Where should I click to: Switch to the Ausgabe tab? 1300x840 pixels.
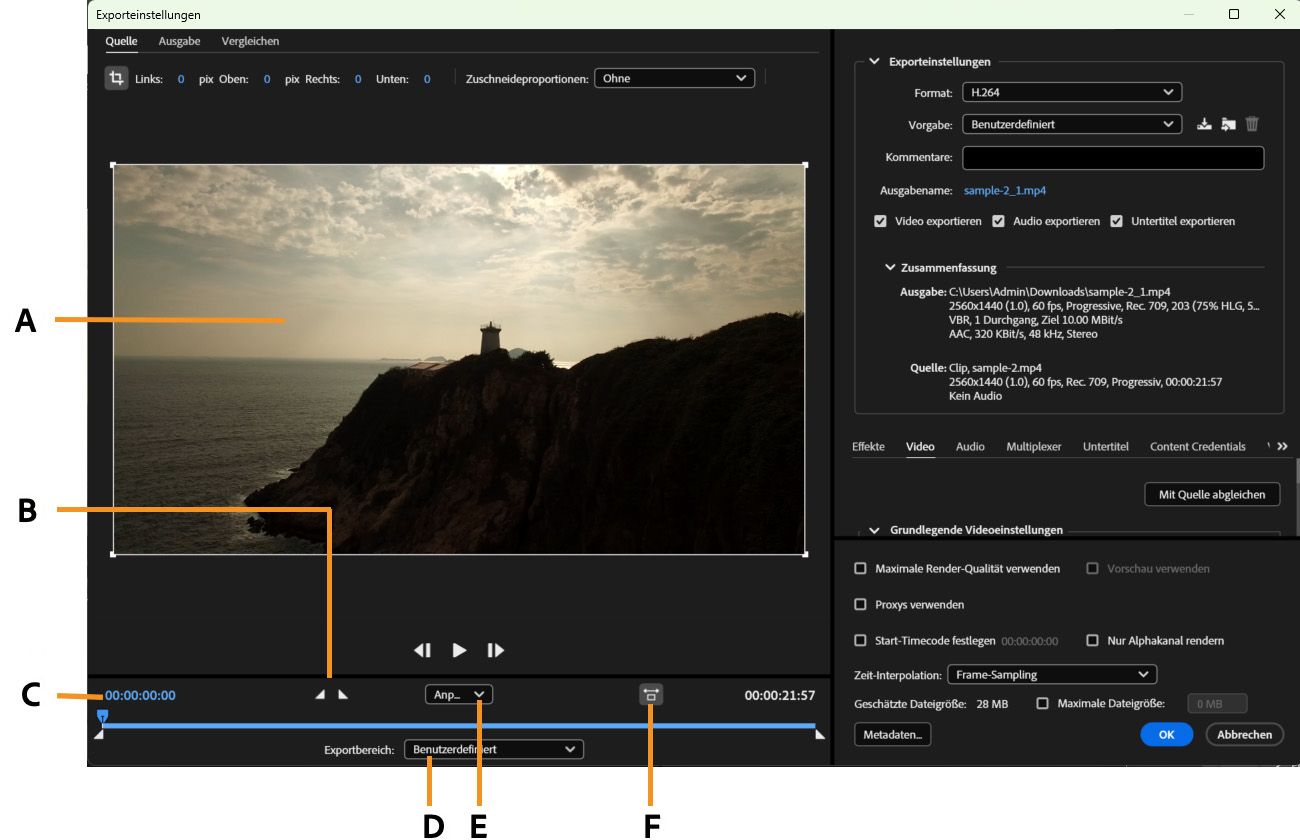[179, 41]
